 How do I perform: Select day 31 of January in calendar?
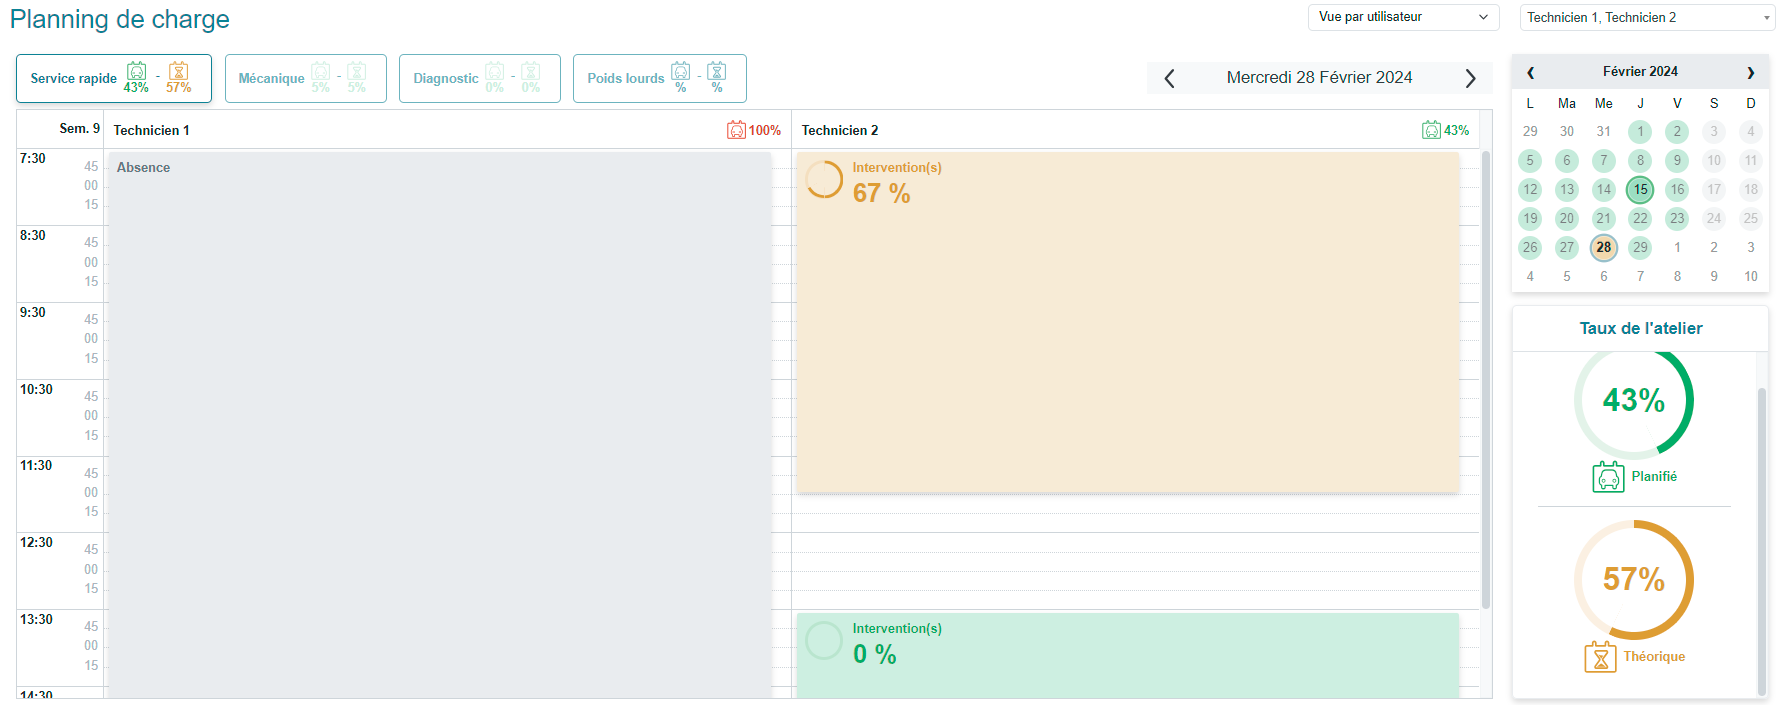[x=1604, y=131]
